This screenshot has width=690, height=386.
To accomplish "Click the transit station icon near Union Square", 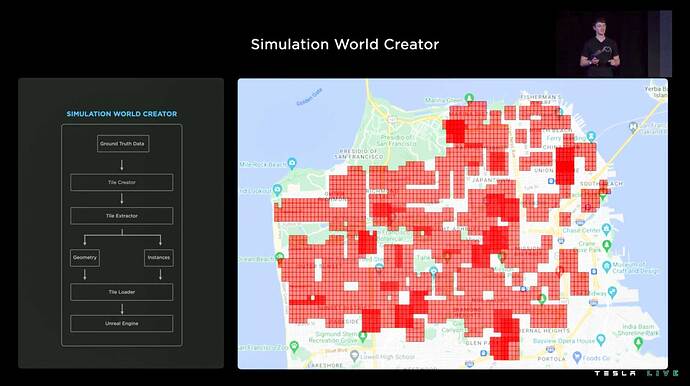I will coord(551,181).
